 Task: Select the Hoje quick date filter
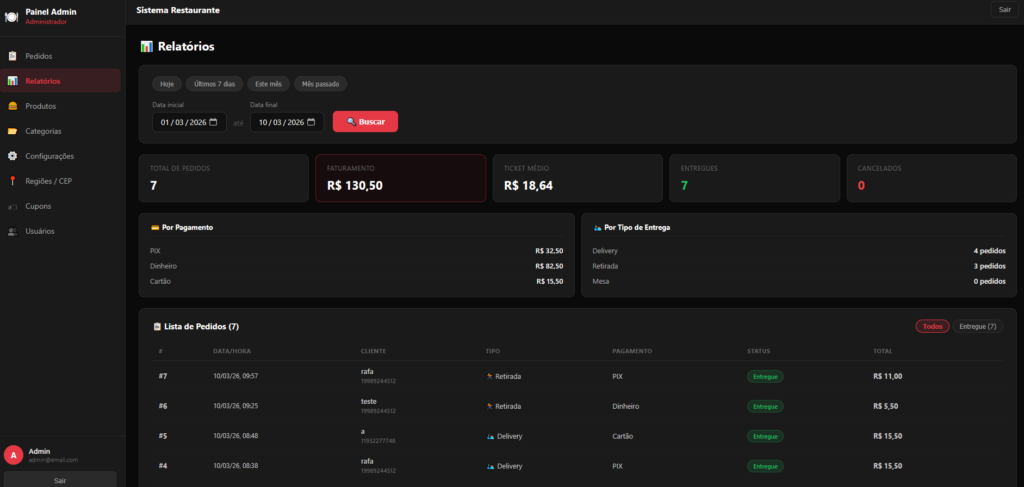click(166, 84)
